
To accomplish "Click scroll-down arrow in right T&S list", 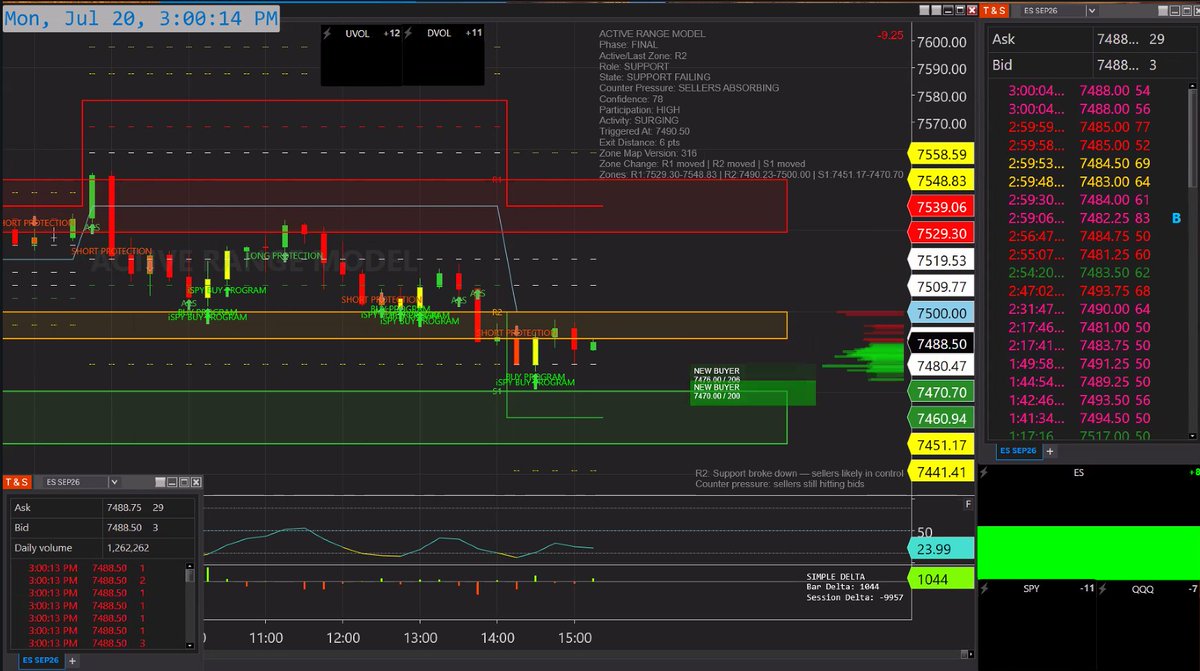I will pos(1191,435).
